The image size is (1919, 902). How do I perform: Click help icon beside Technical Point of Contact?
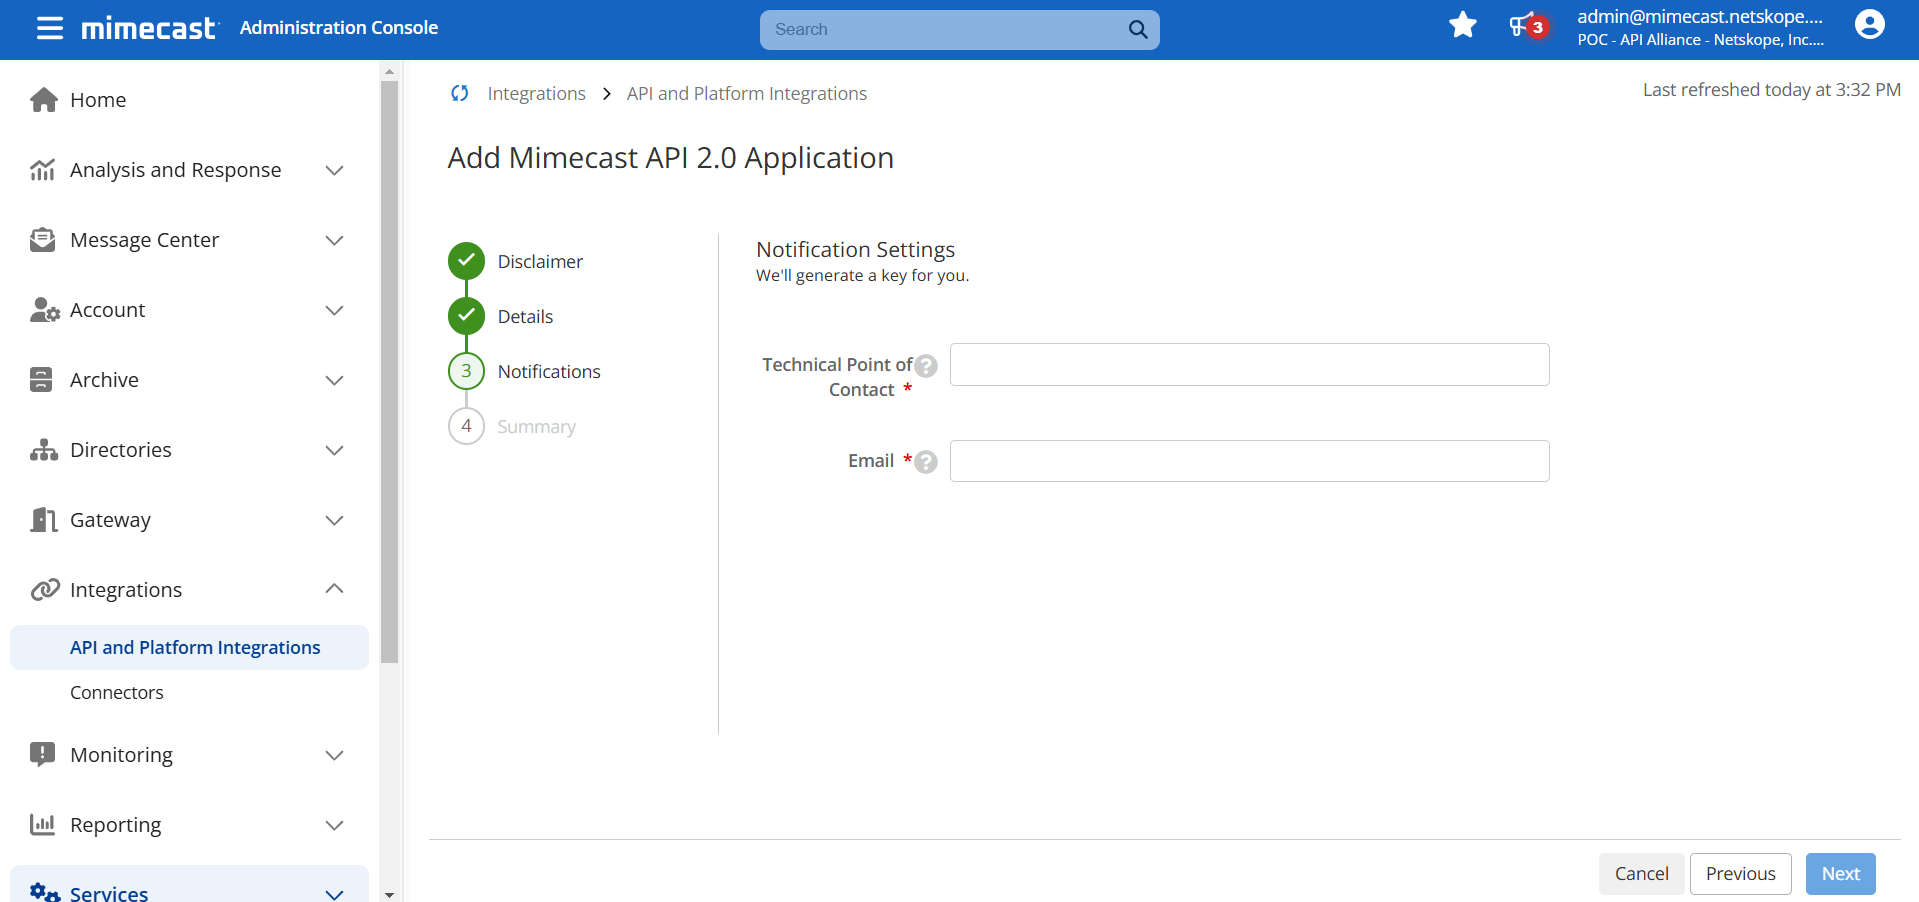coord(926,366)
